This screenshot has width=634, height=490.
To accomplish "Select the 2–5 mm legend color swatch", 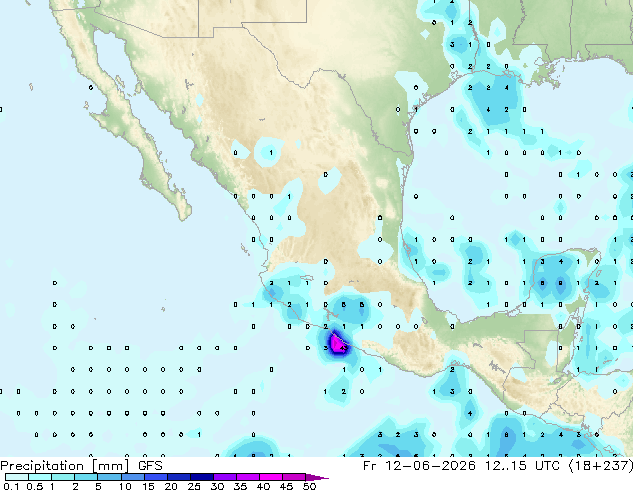I will point(86,477).
